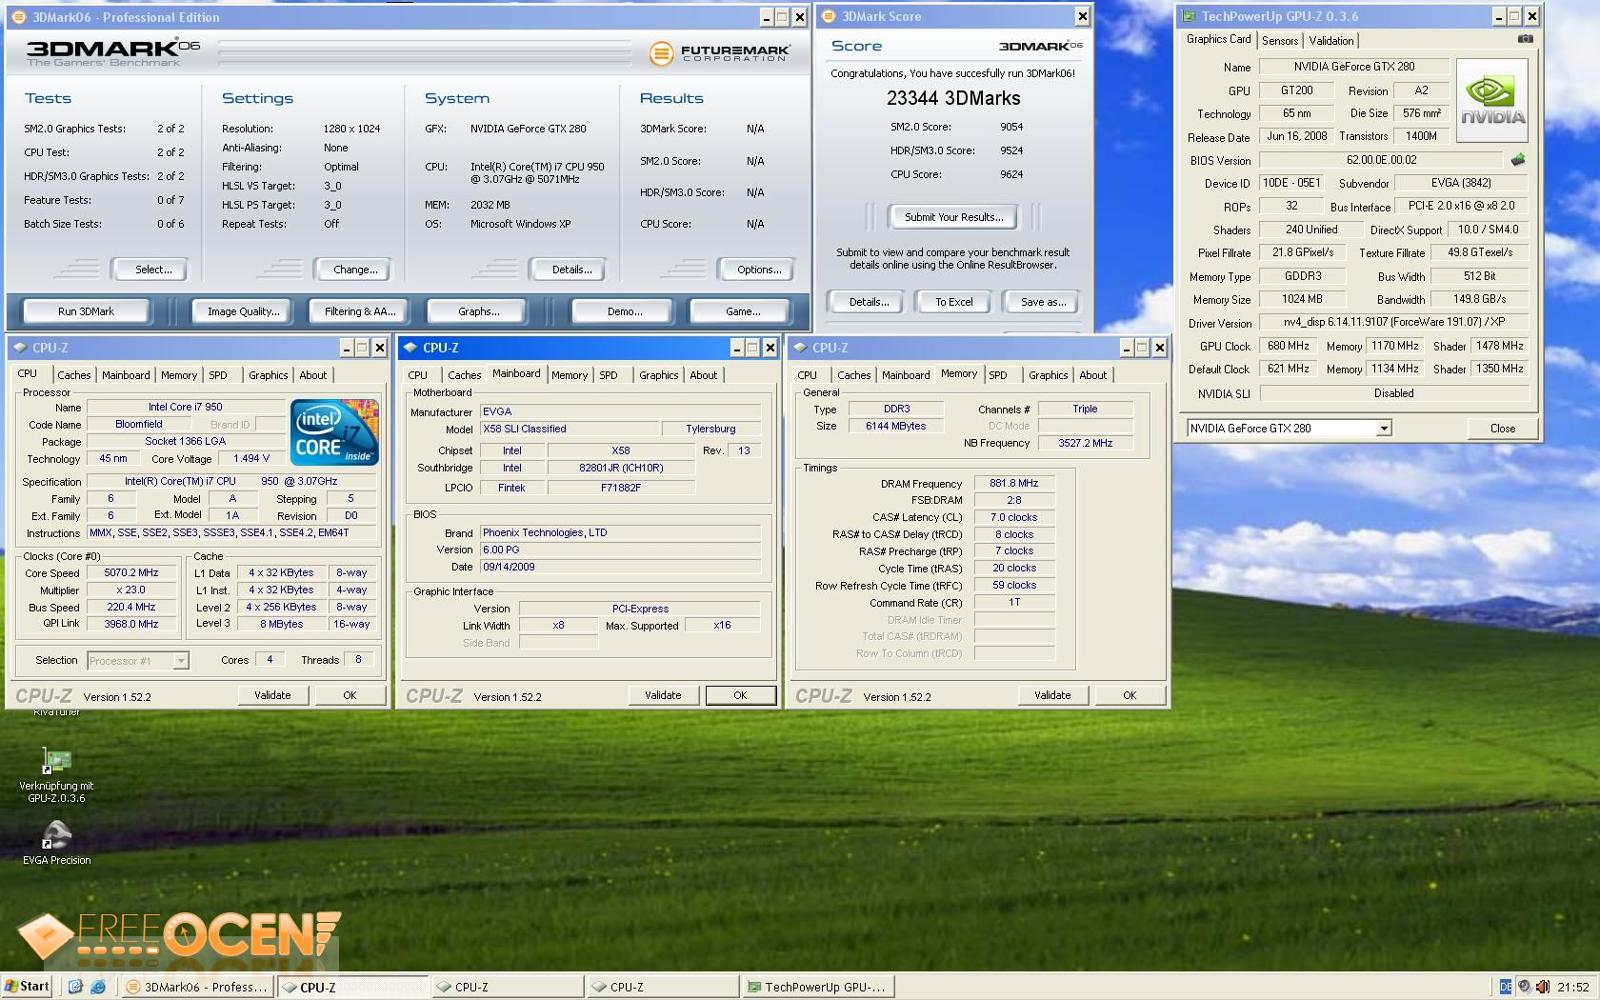
Task: Click the Run 3DMark button
Action: point(86,311)
